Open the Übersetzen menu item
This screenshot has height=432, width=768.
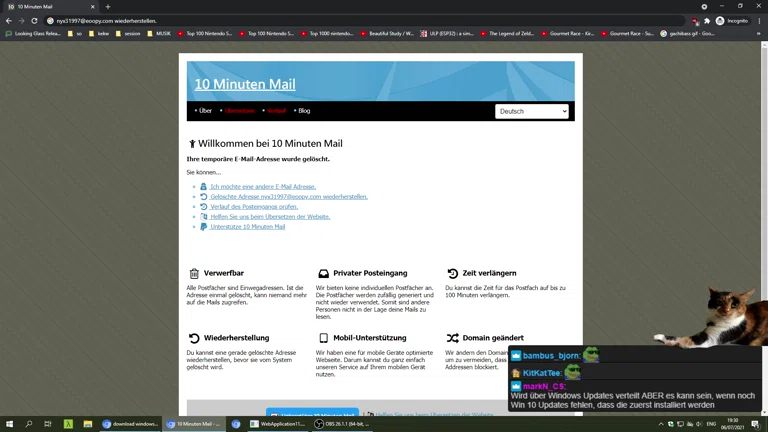[x=240, y=111]
